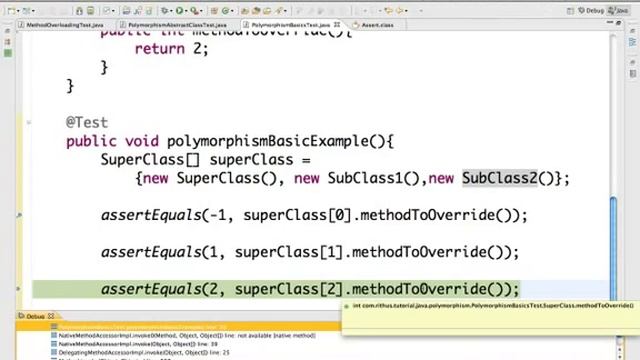Click the editor vertical scrollbar thumb

[613, 249]
